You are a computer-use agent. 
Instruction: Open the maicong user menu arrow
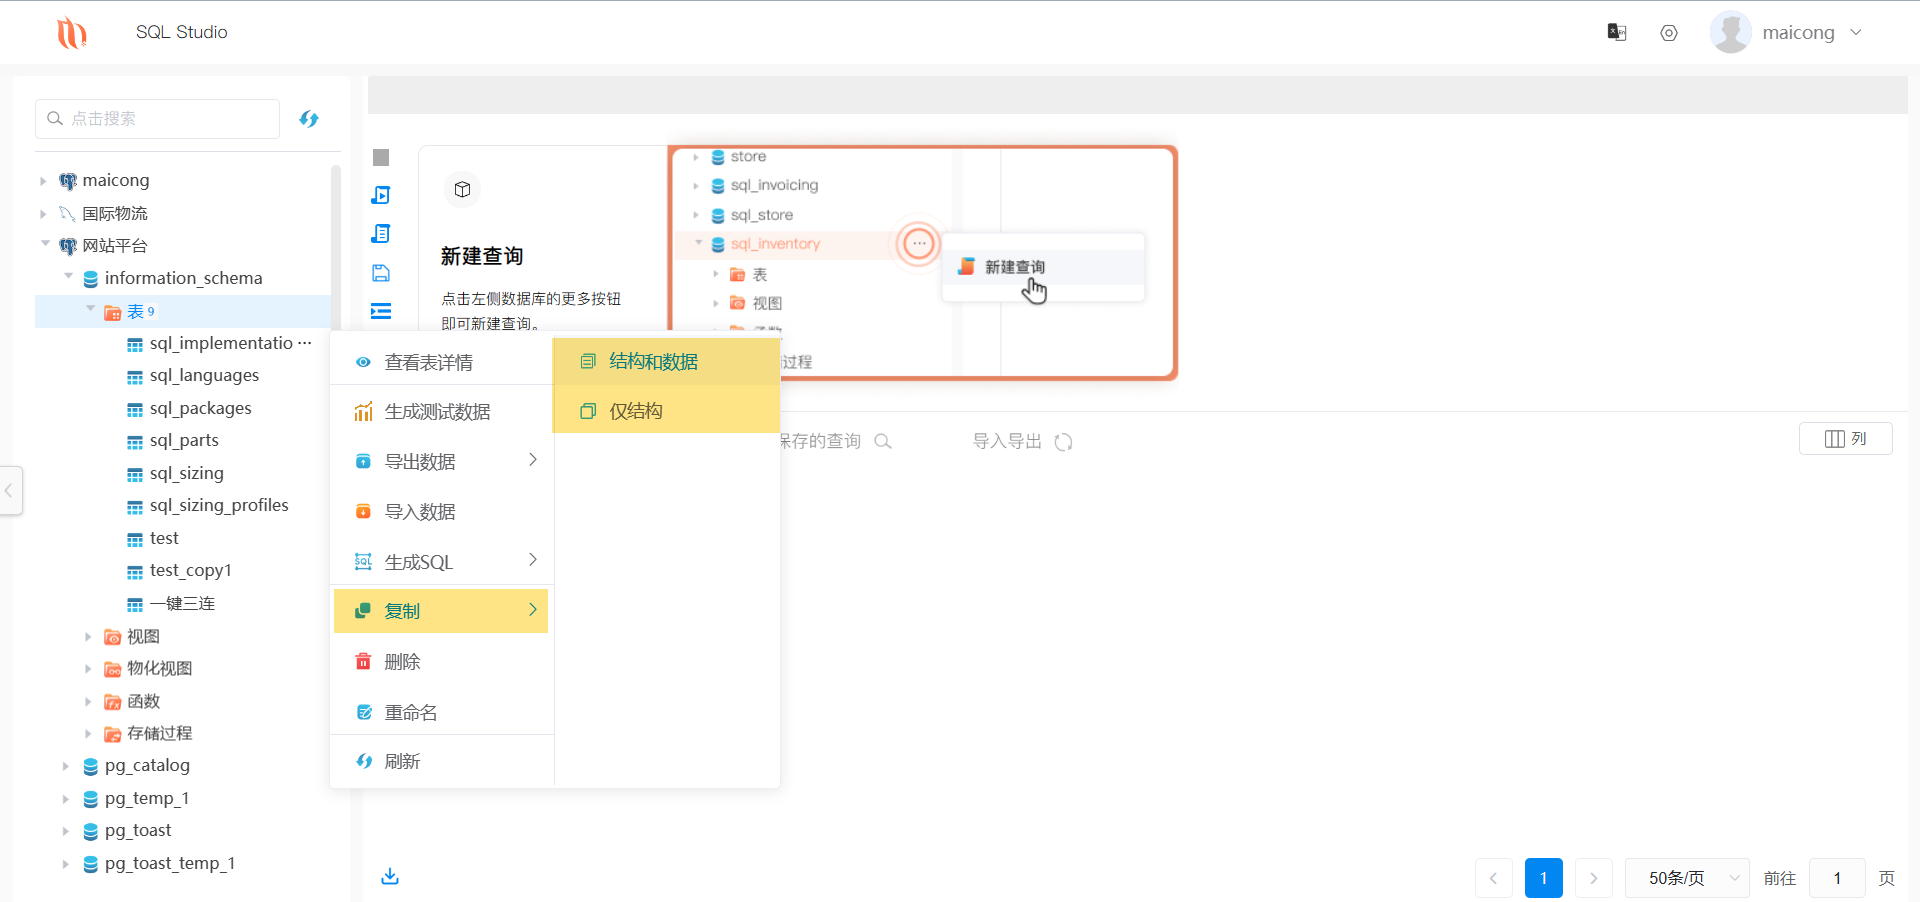(1856, 32)
